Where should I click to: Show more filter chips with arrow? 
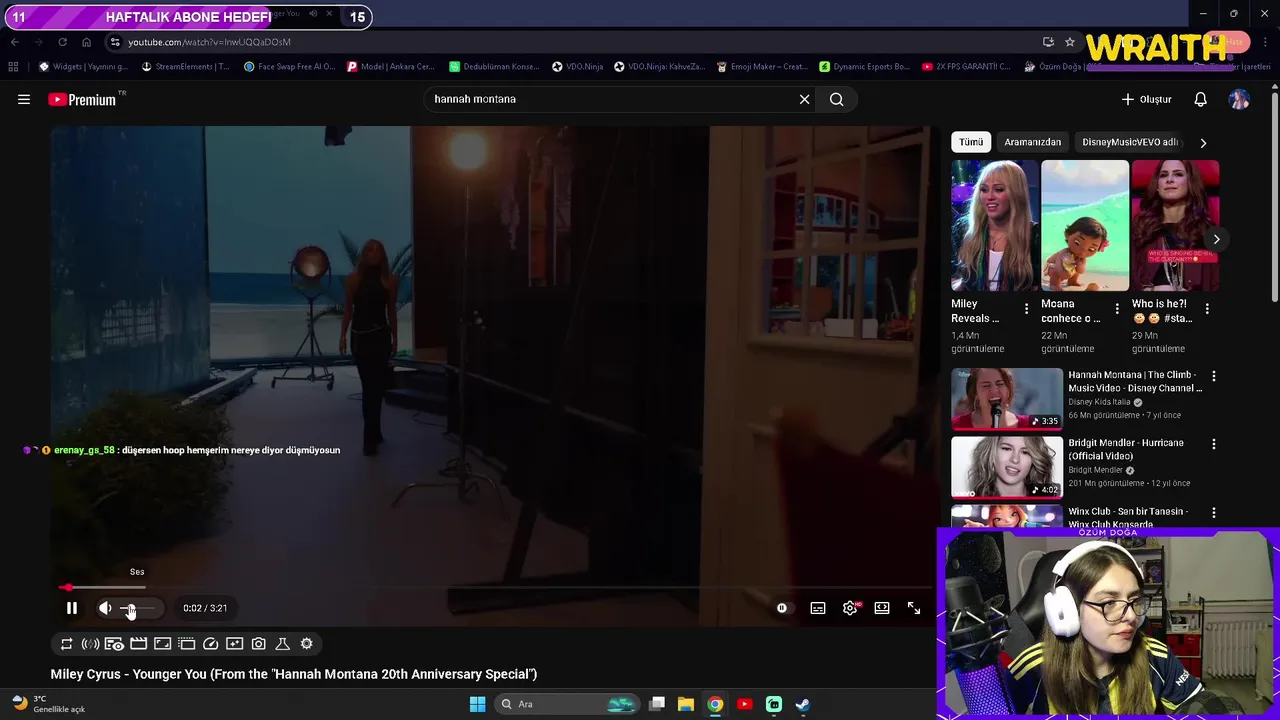(x=1203, y=142)
